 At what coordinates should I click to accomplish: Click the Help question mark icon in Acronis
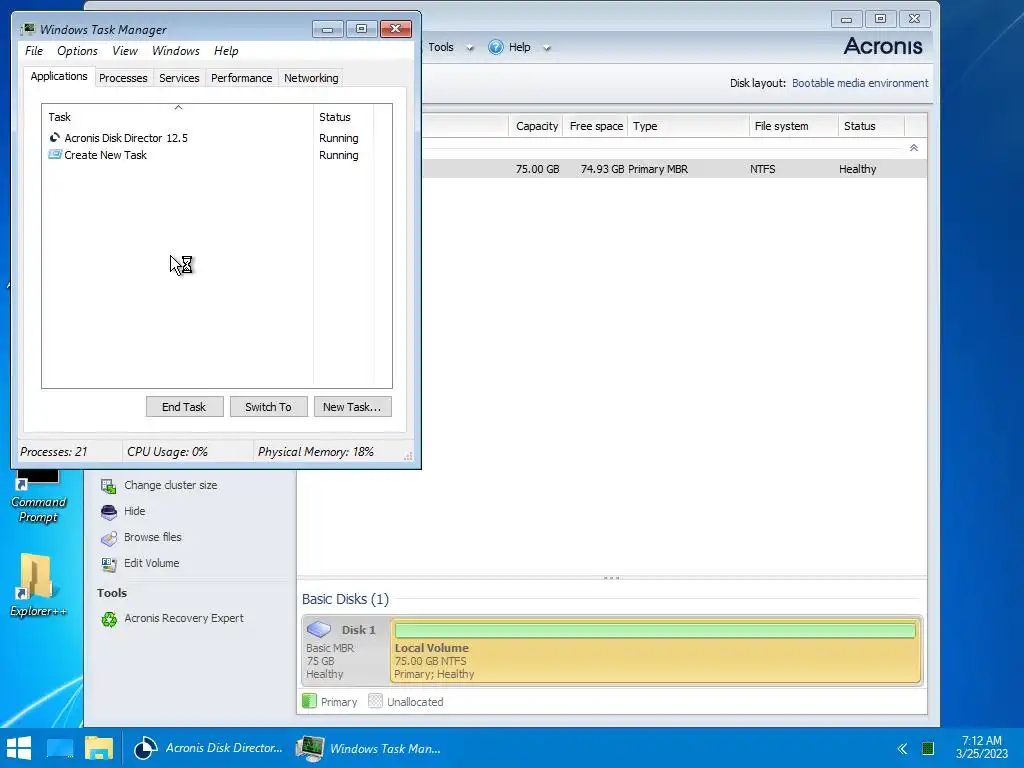click(496, 47)
